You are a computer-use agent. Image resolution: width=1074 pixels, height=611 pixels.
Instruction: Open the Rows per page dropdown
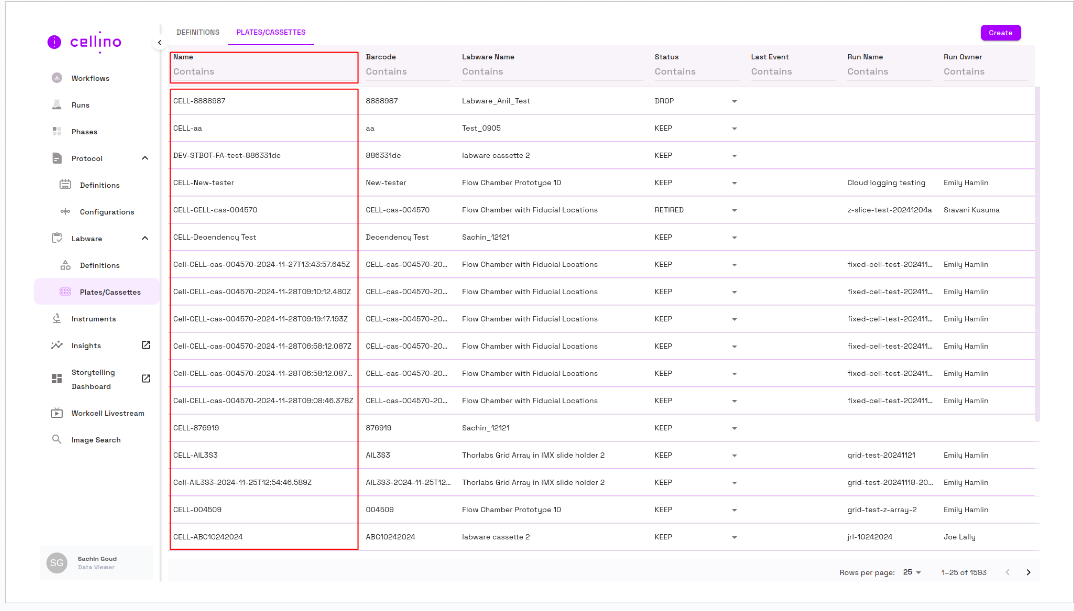911,572
